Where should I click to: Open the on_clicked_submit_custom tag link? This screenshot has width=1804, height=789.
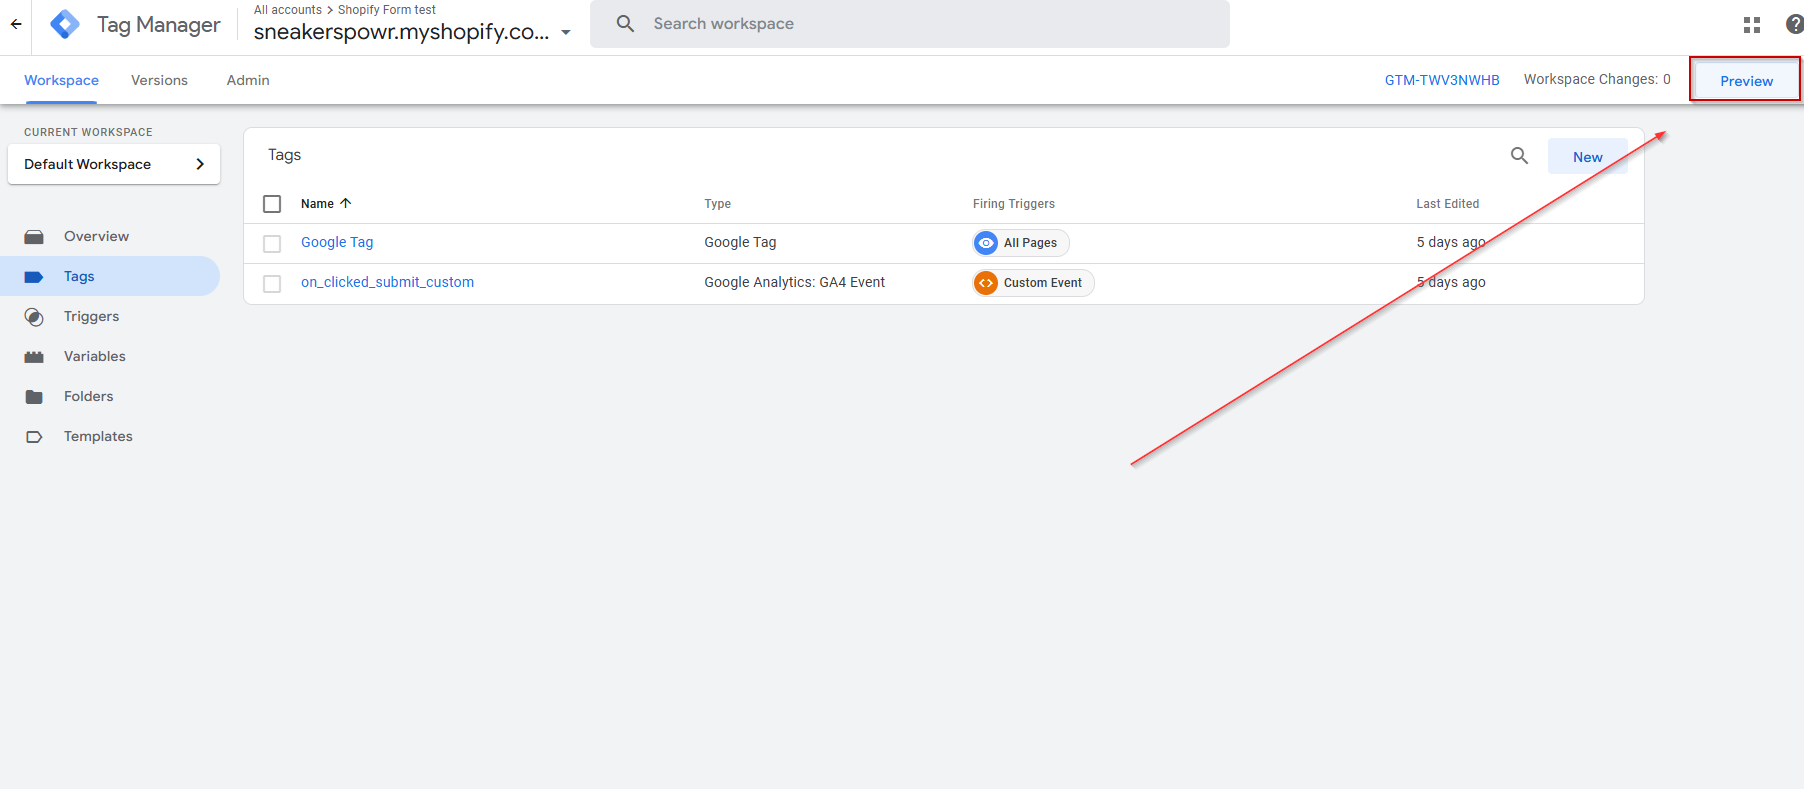pos(387,282)
